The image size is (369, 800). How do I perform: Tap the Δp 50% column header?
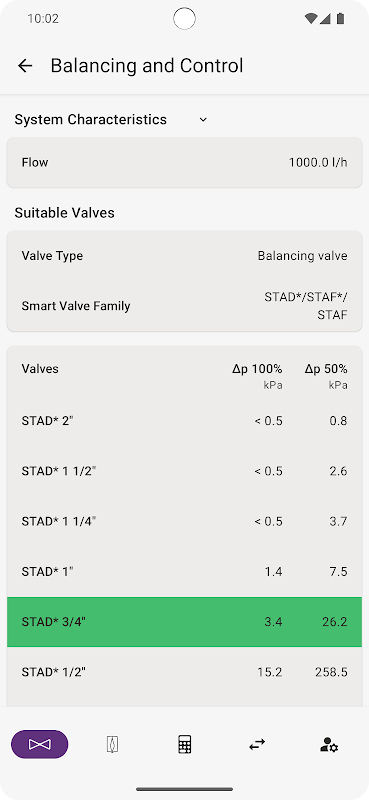point(326,375)
